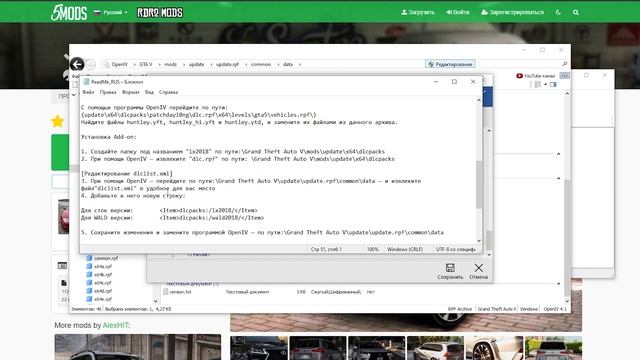Open the RDR2 MODS site link

160,13
